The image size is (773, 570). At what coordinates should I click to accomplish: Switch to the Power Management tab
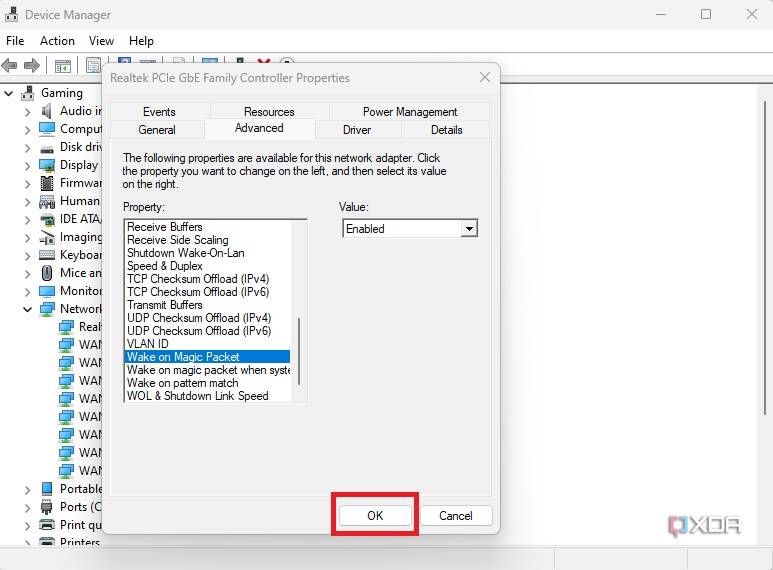tap(410, 112)
